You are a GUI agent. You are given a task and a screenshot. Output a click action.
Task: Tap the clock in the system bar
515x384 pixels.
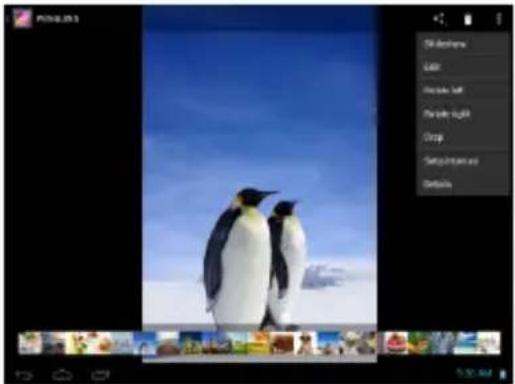coord(475,373)
